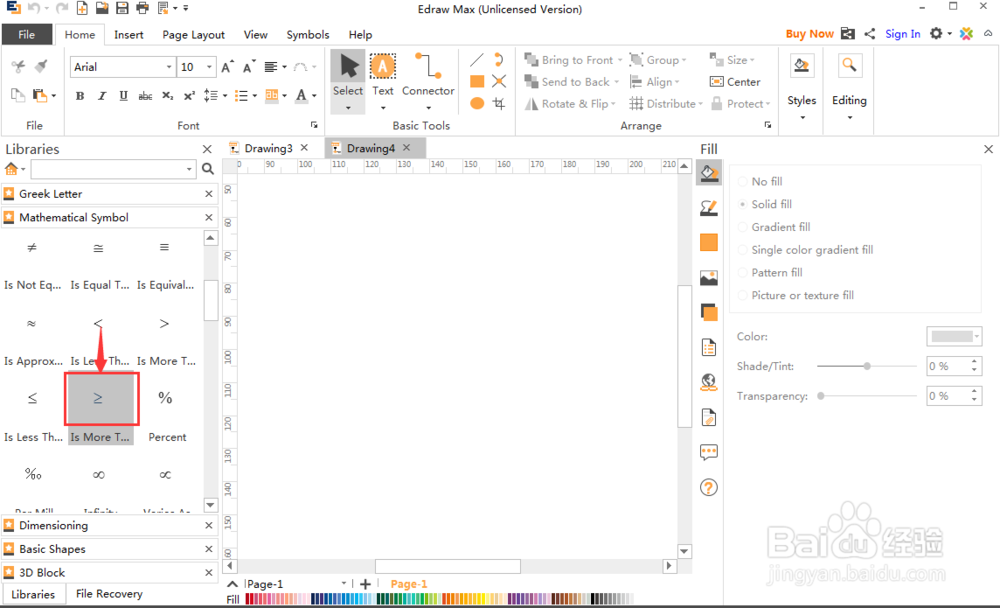Select the arc drawing tool
Screen dimensions: 1000x608
pyautogui.click(x=499, y=60)
